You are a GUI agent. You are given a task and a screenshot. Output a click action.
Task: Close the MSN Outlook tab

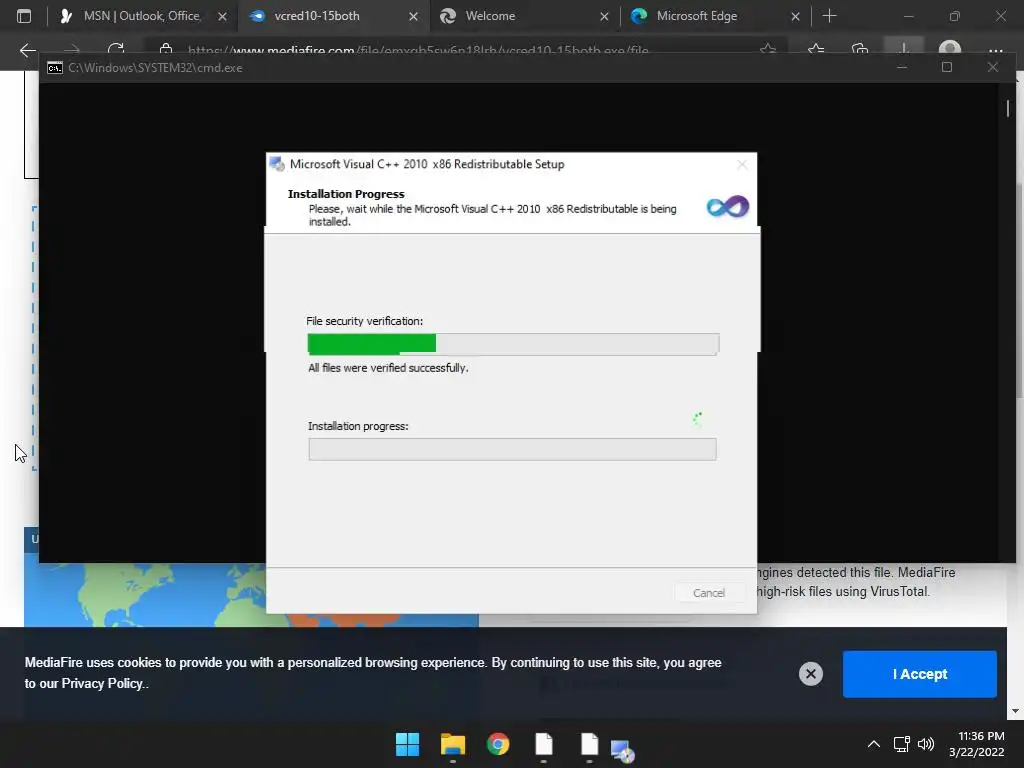point(223,16)
